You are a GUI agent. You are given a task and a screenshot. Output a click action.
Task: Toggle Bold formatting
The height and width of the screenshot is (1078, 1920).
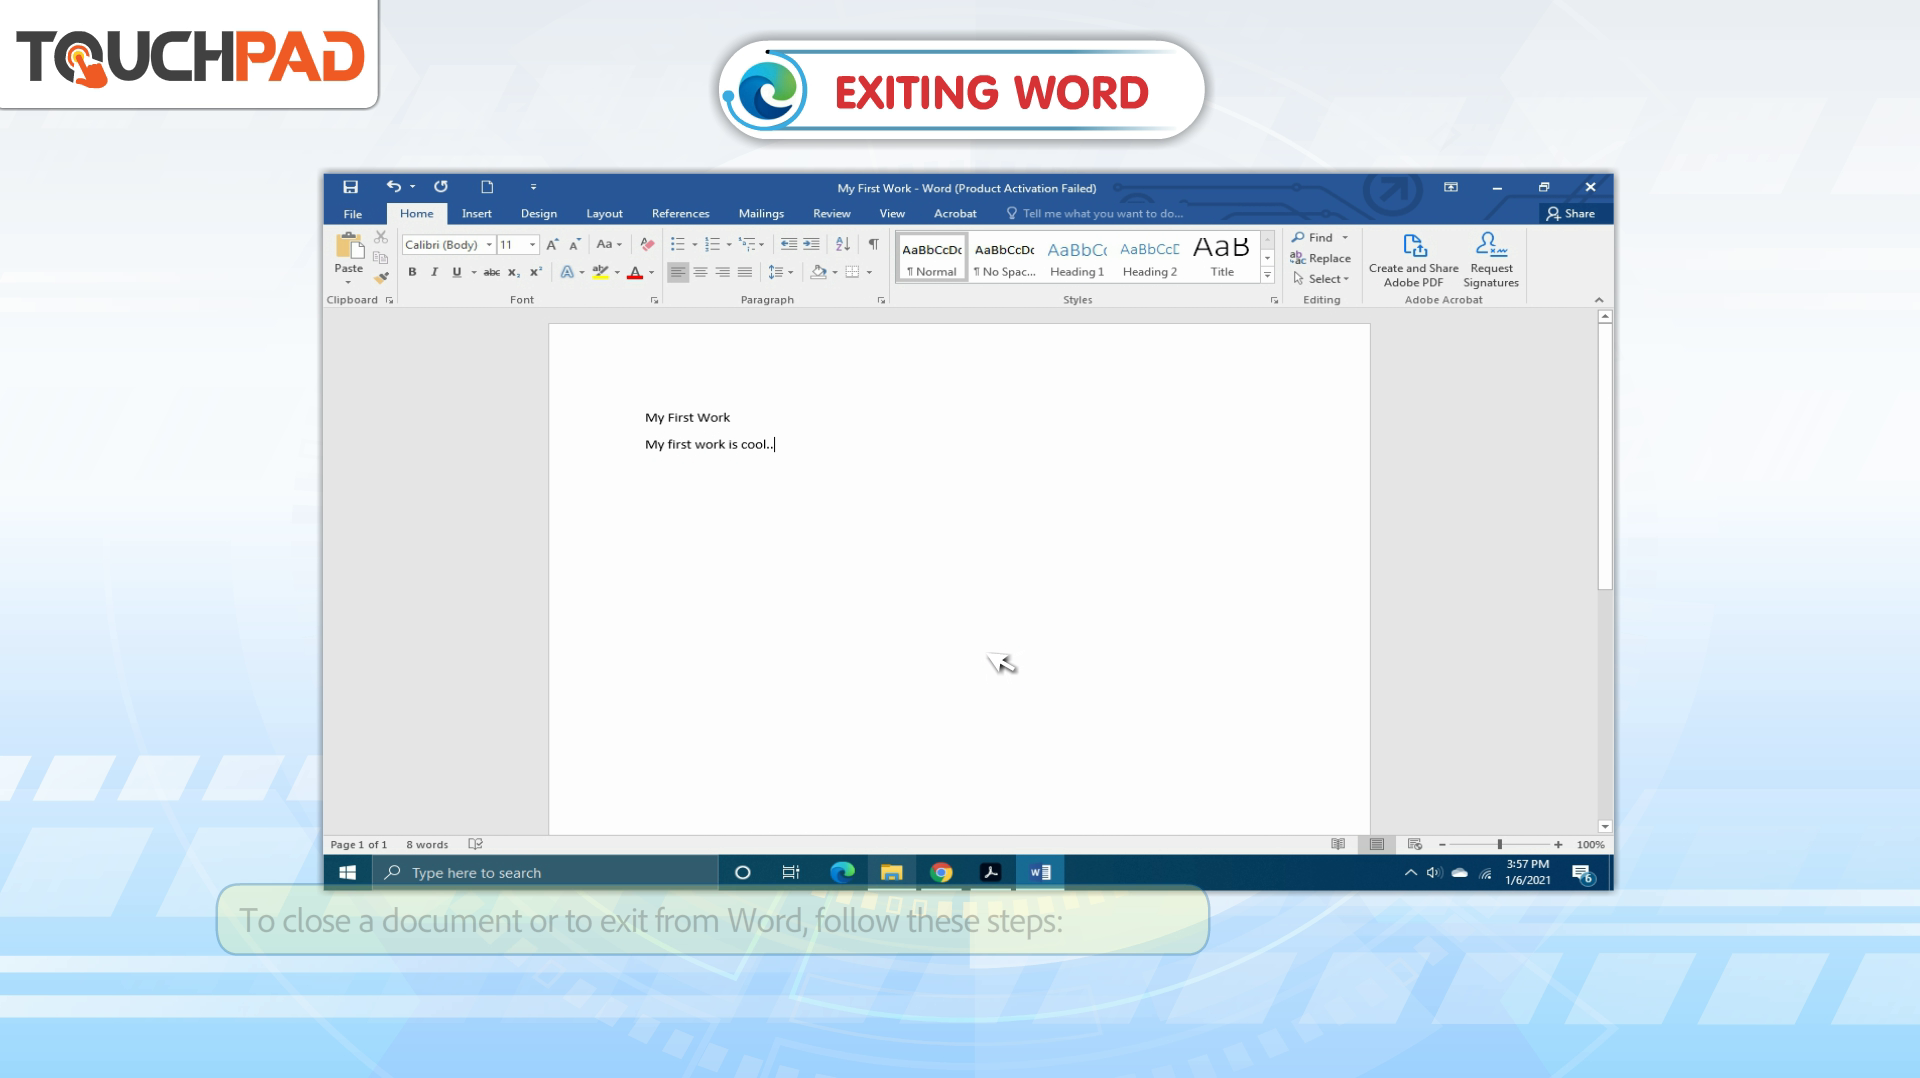pyautogui.click(x=412, y=272)
